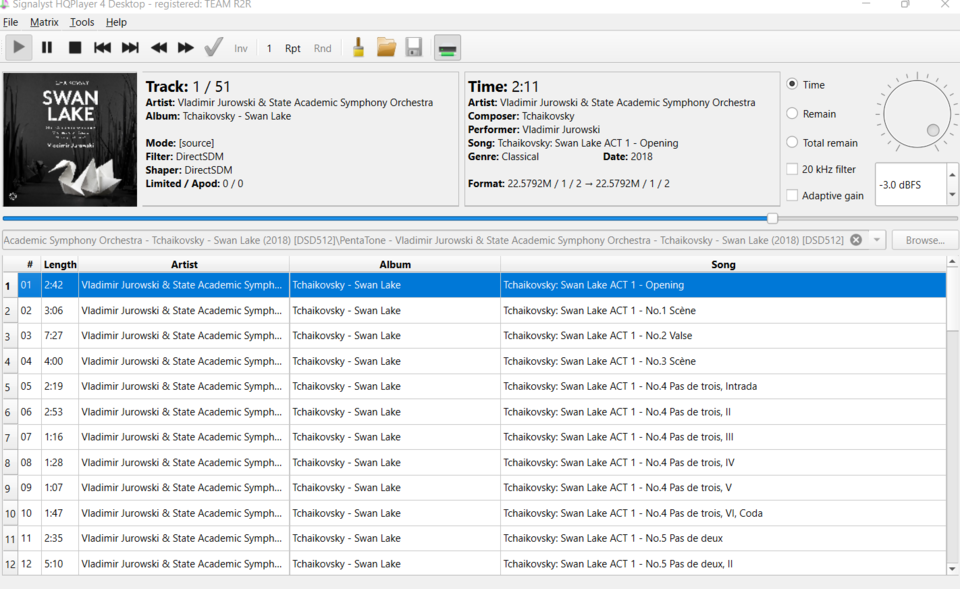
Task: Pause playback with the pause icon
Action: click(47, 48)
